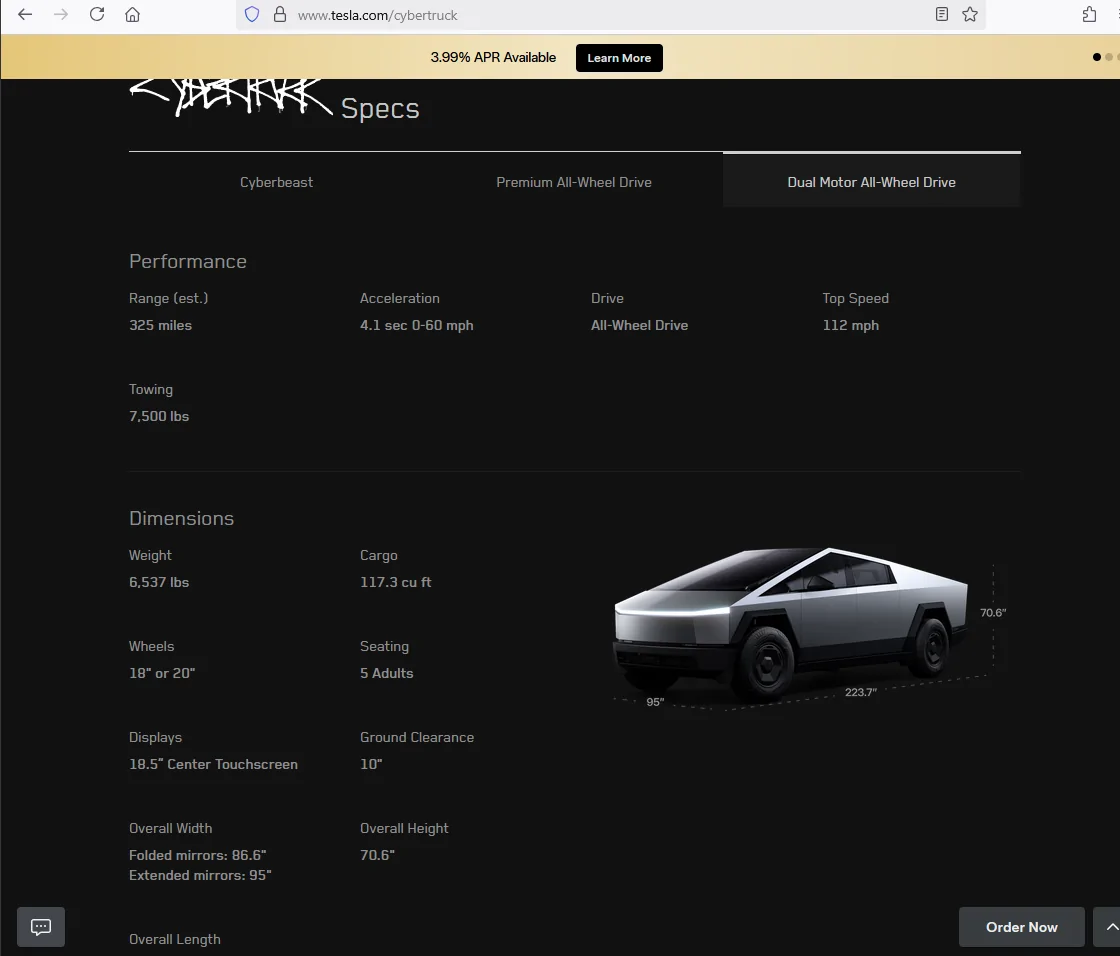Screen dimensions: 1120x956
Task: View site security lock information
Action: click(280, 14)
